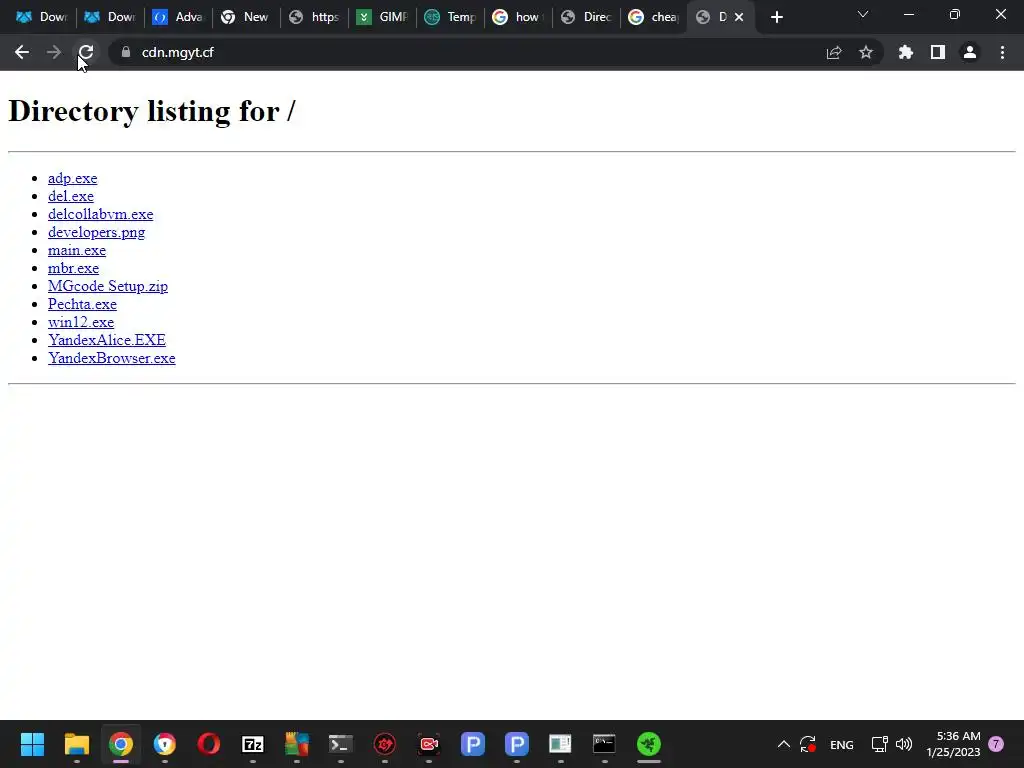Click the delcollabvm.exe link
The image size is (1024, 768).
(x=101, y=214)
